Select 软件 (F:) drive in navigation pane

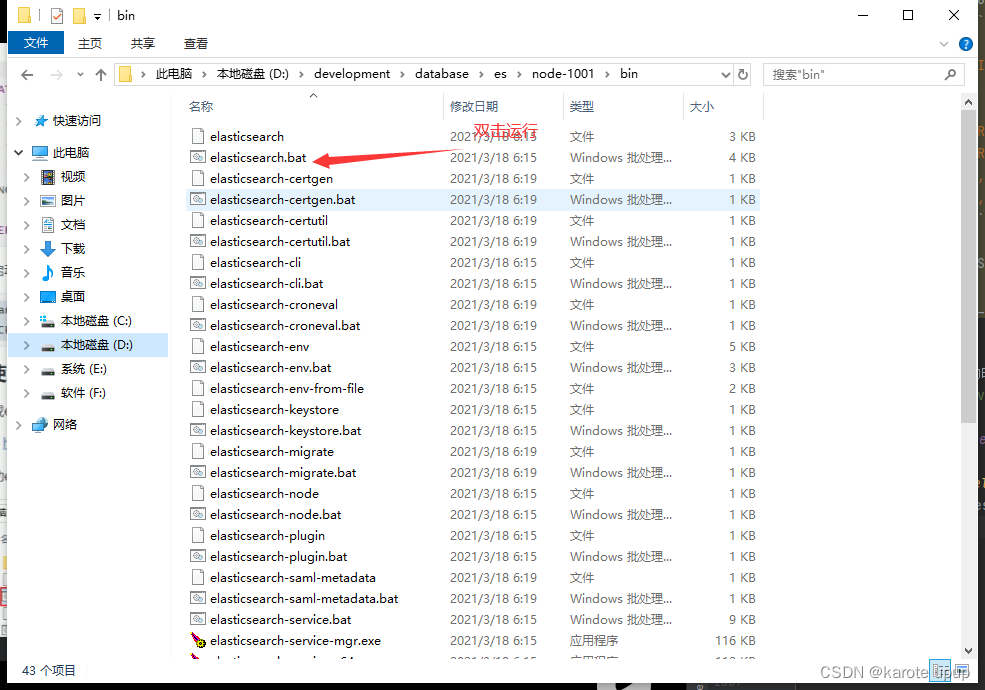pos(83,393)
